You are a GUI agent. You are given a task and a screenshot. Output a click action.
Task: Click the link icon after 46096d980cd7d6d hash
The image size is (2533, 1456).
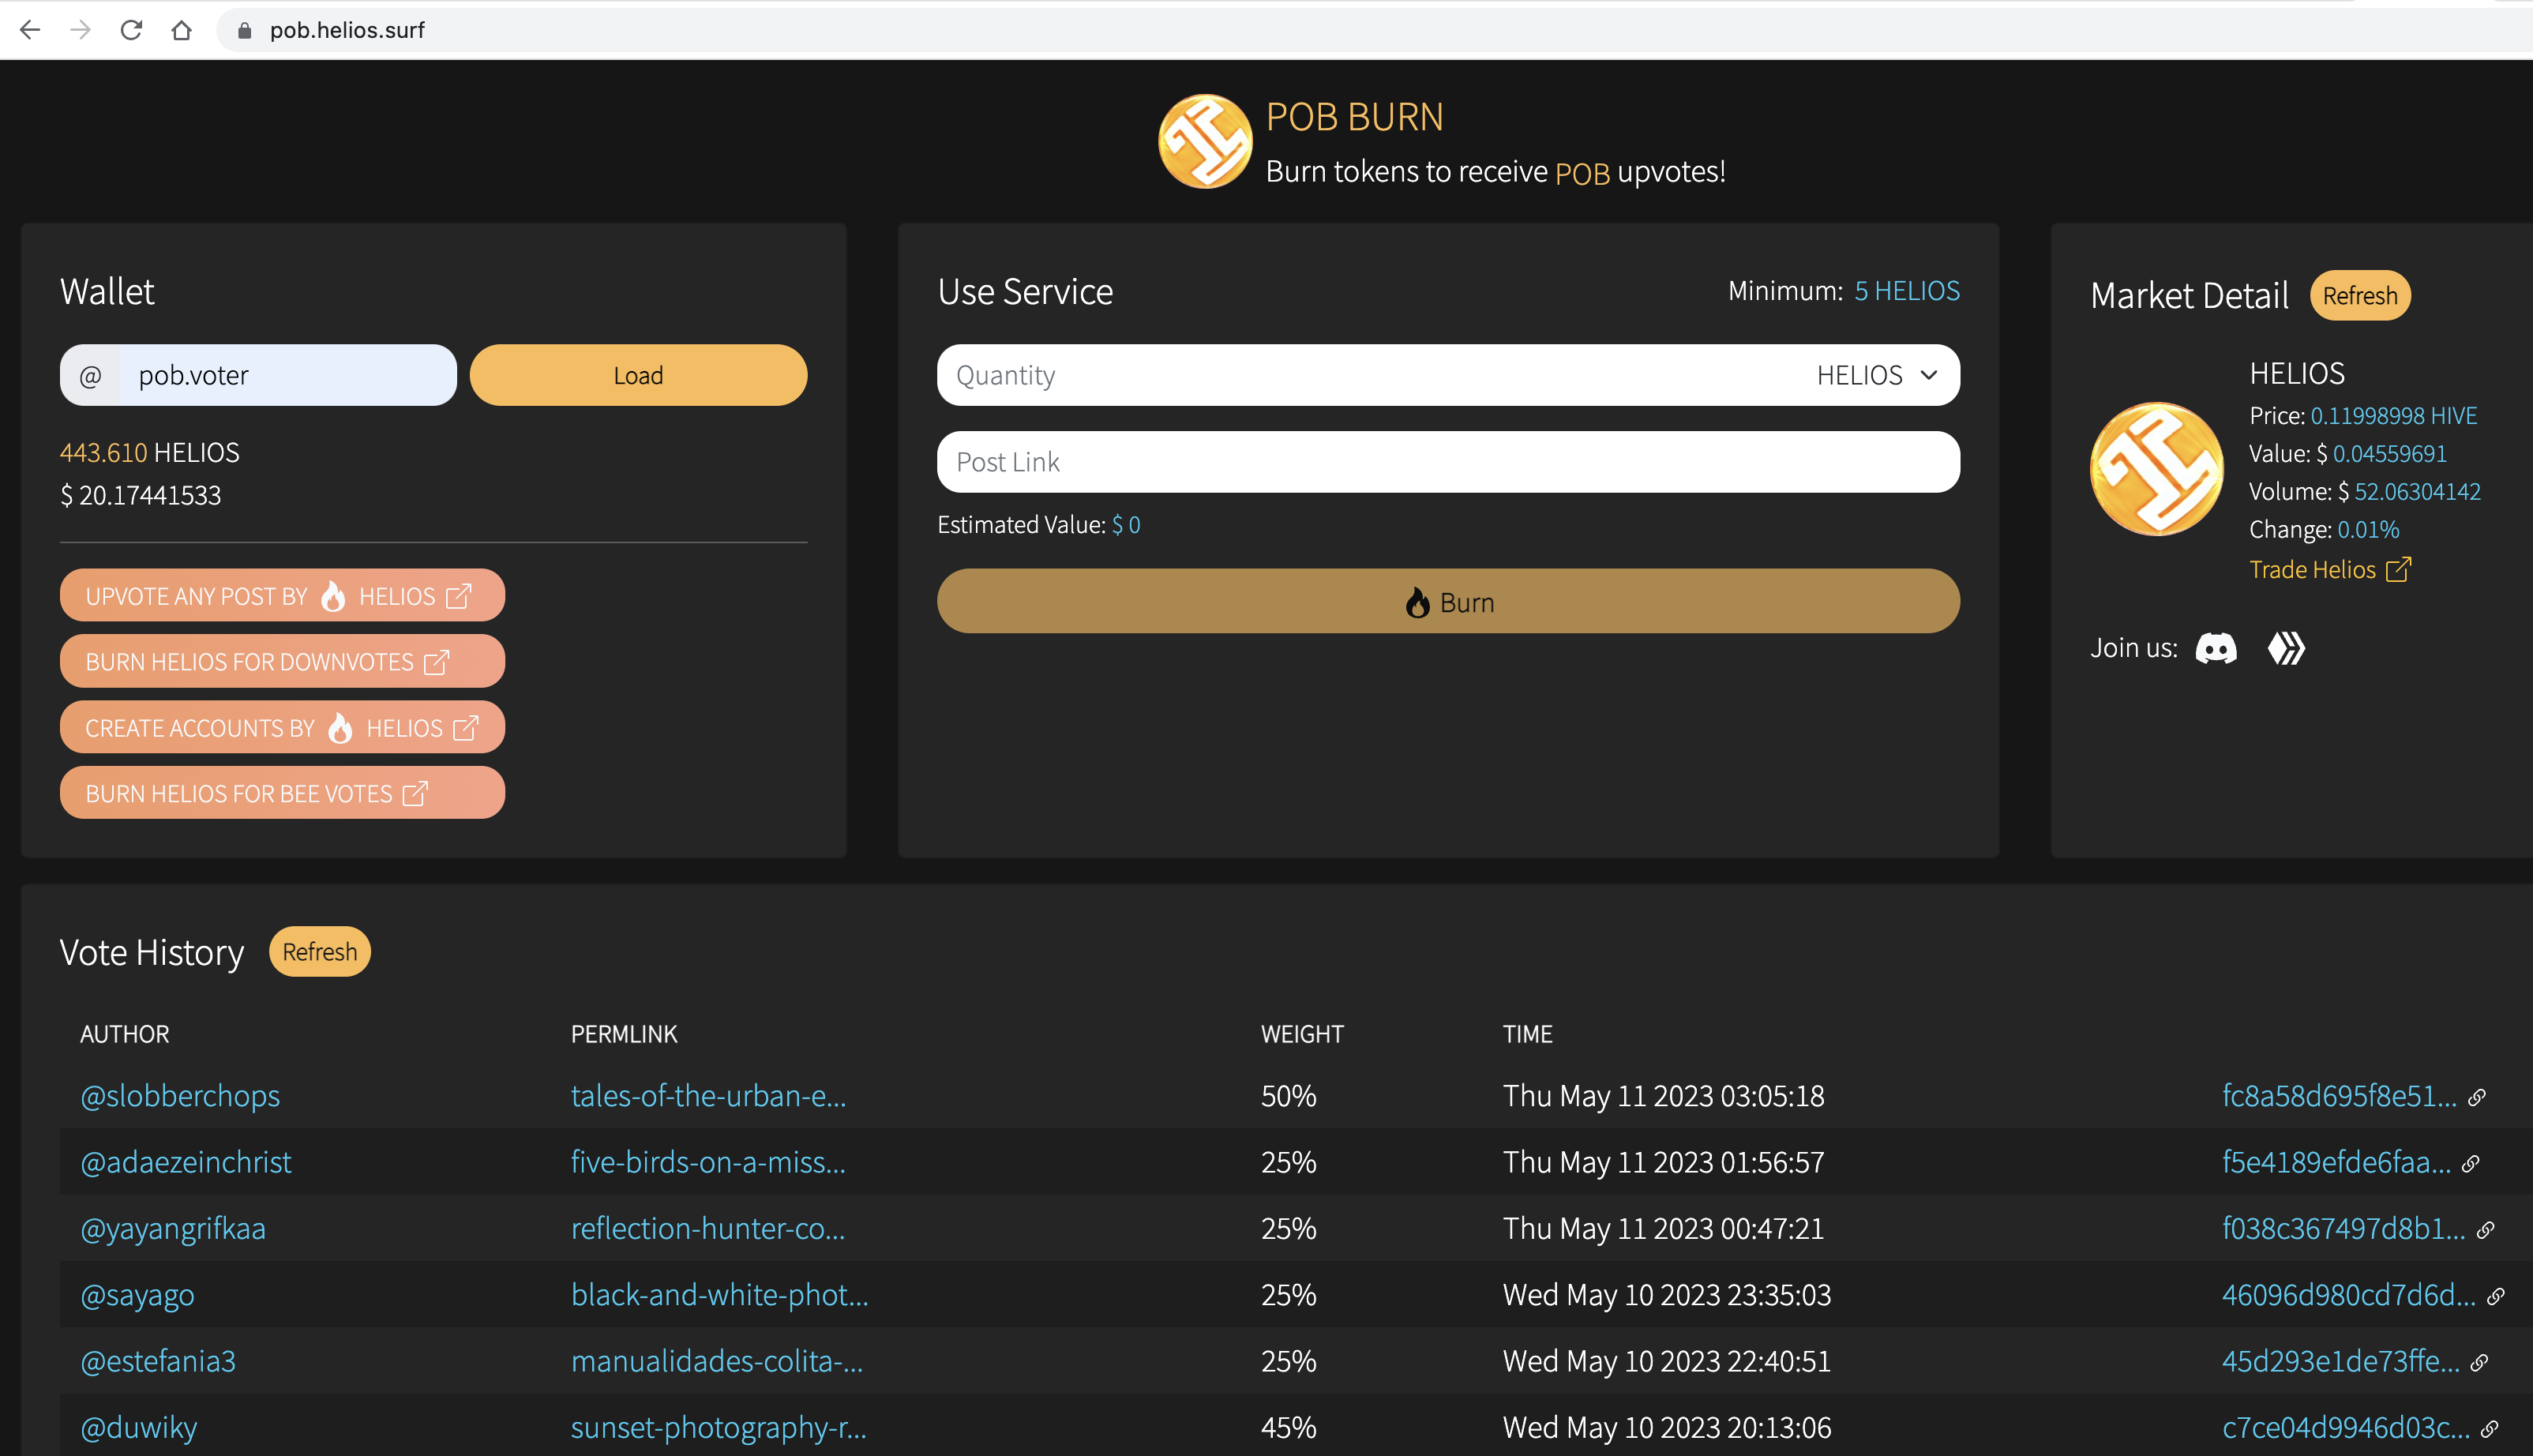coord(2495,1296)
